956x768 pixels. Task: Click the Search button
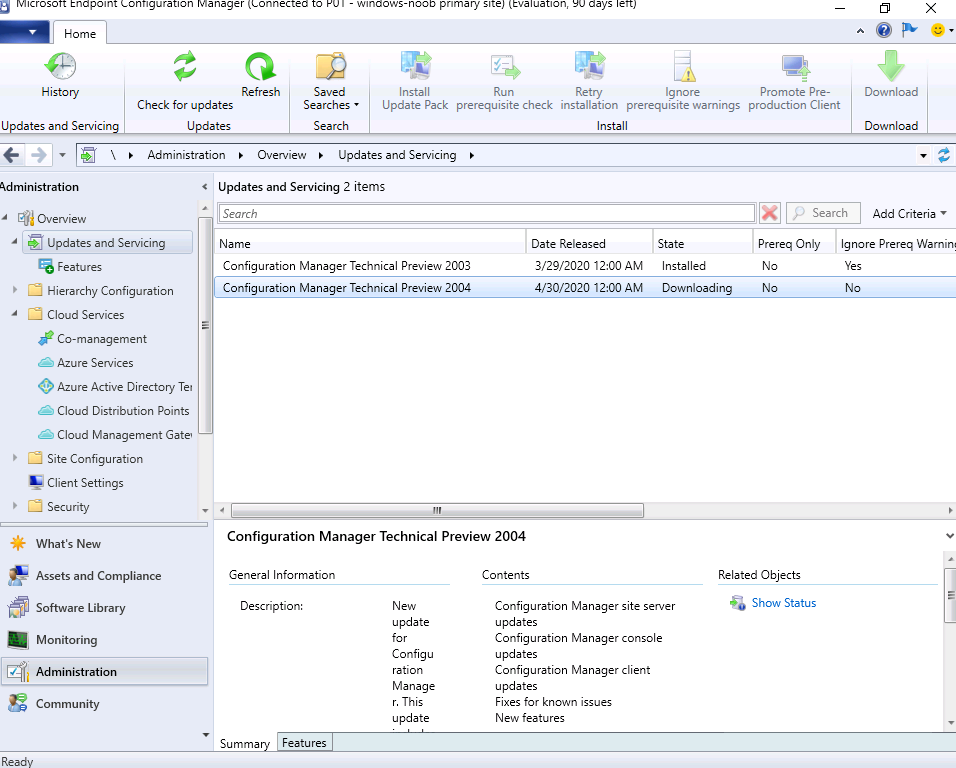coord(823,213)
